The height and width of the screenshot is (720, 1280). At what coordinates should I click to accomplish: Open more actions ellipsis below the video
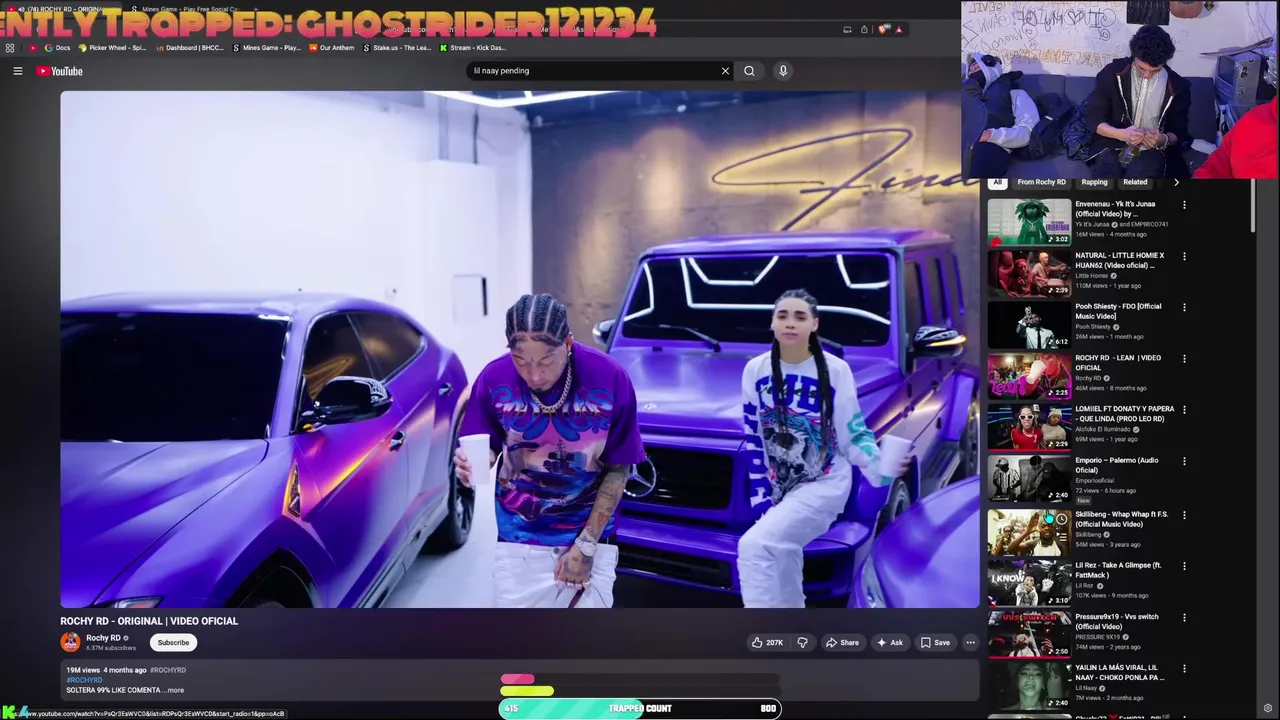click(x=970, y=643)
